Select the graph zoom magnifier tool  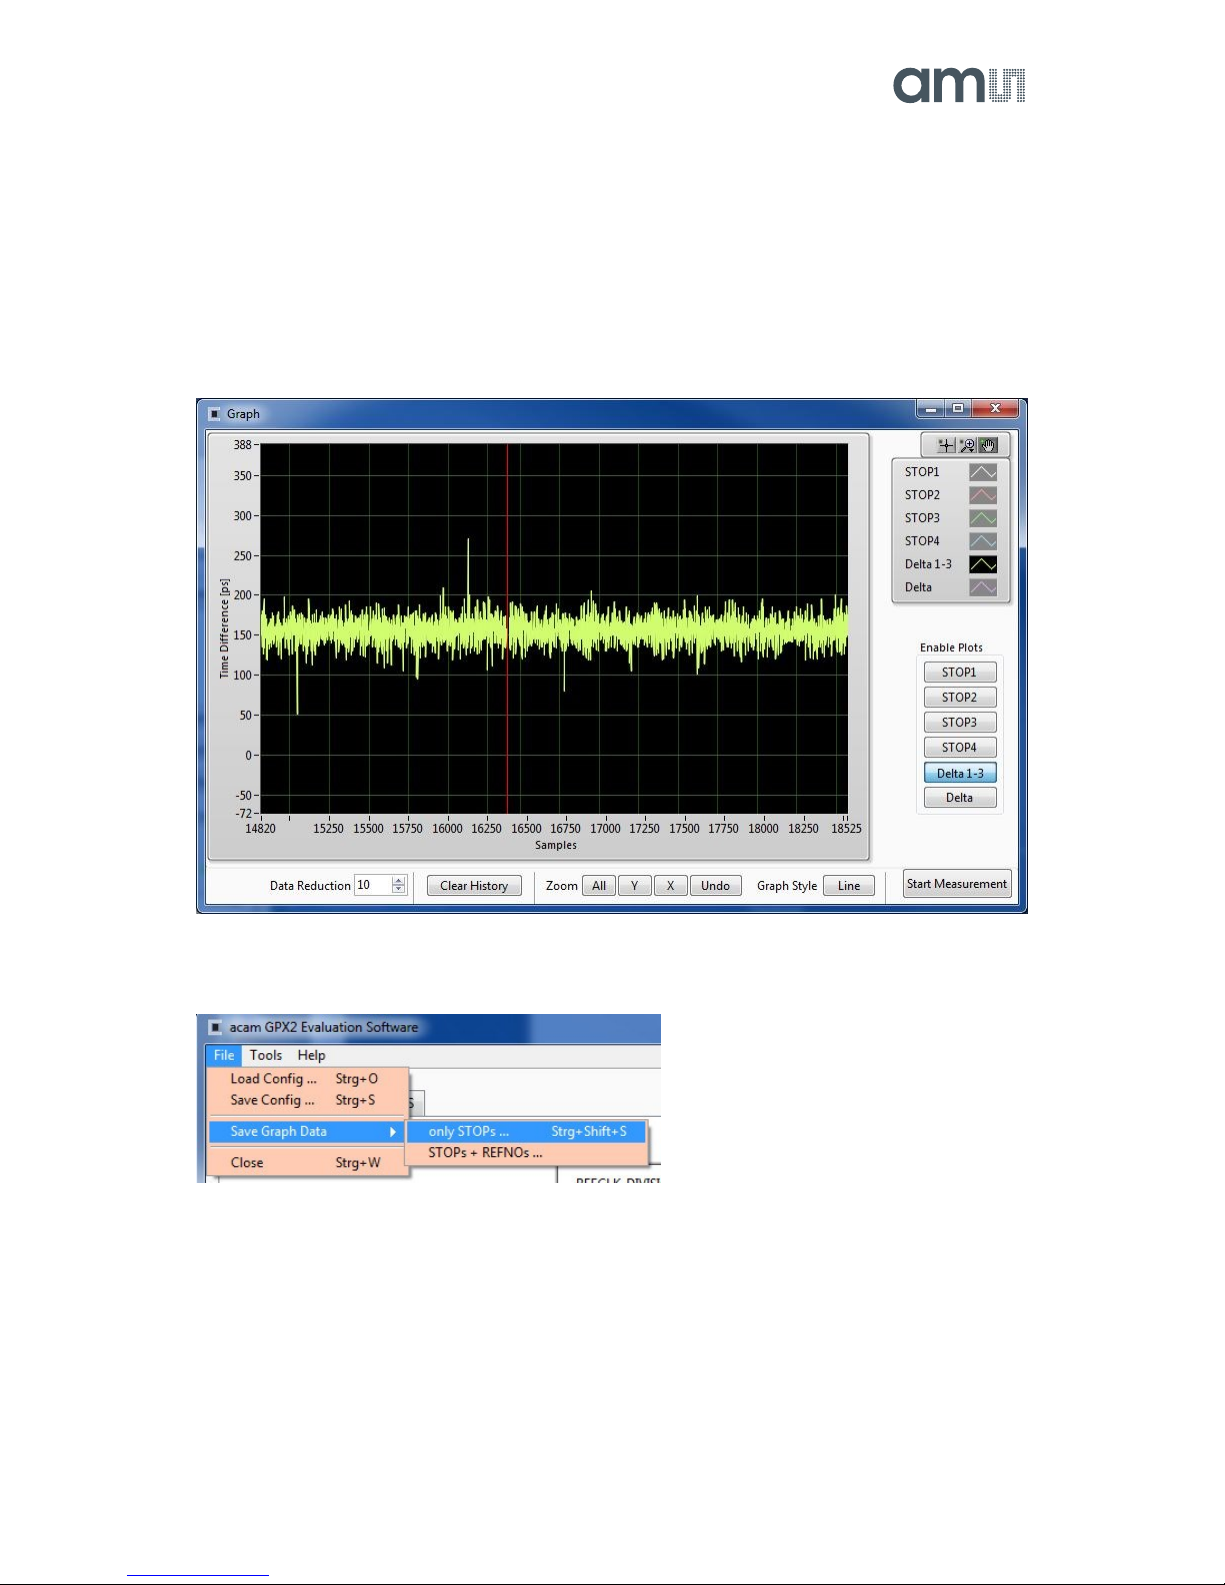[967, 446]
